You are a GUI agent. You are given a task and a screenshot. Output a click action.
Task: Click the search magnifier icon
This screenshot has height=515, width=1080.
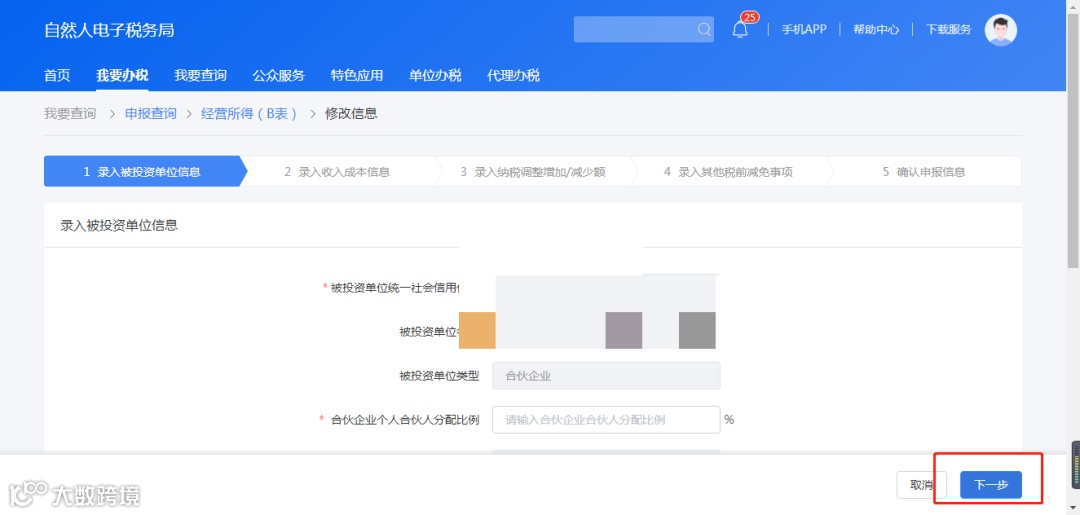click(703, 30)
